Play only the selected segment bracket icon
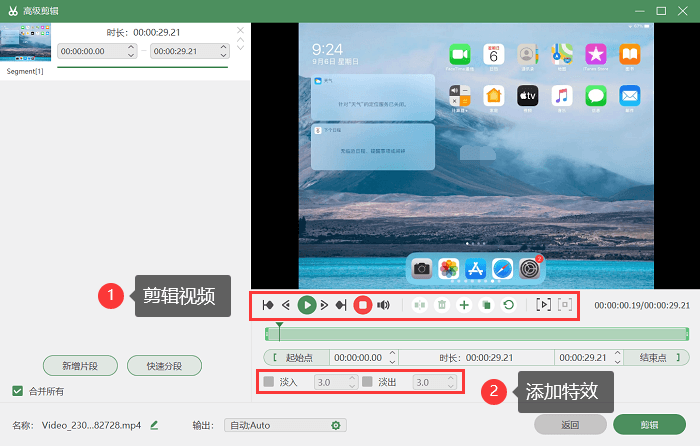 543,305
